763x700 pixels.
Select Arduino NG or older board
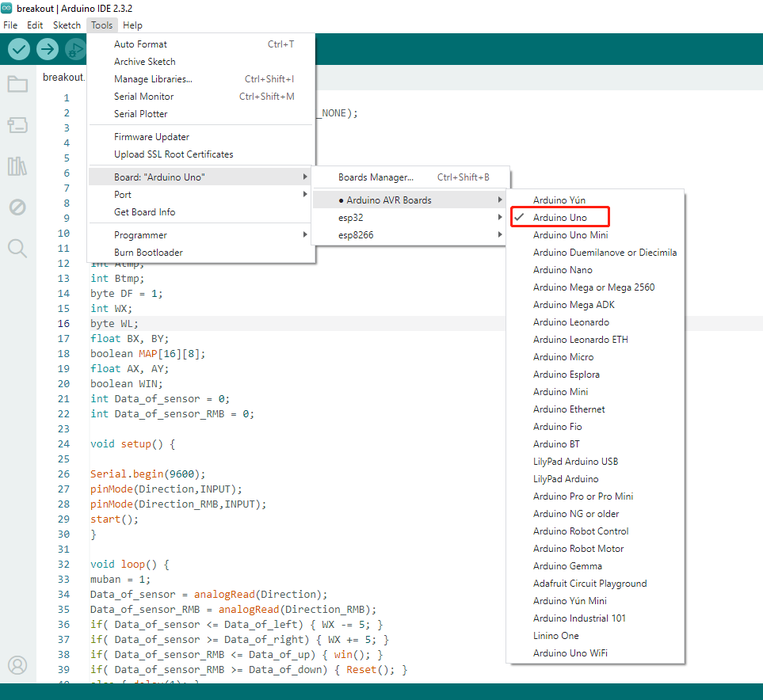[x=595, y=514]
